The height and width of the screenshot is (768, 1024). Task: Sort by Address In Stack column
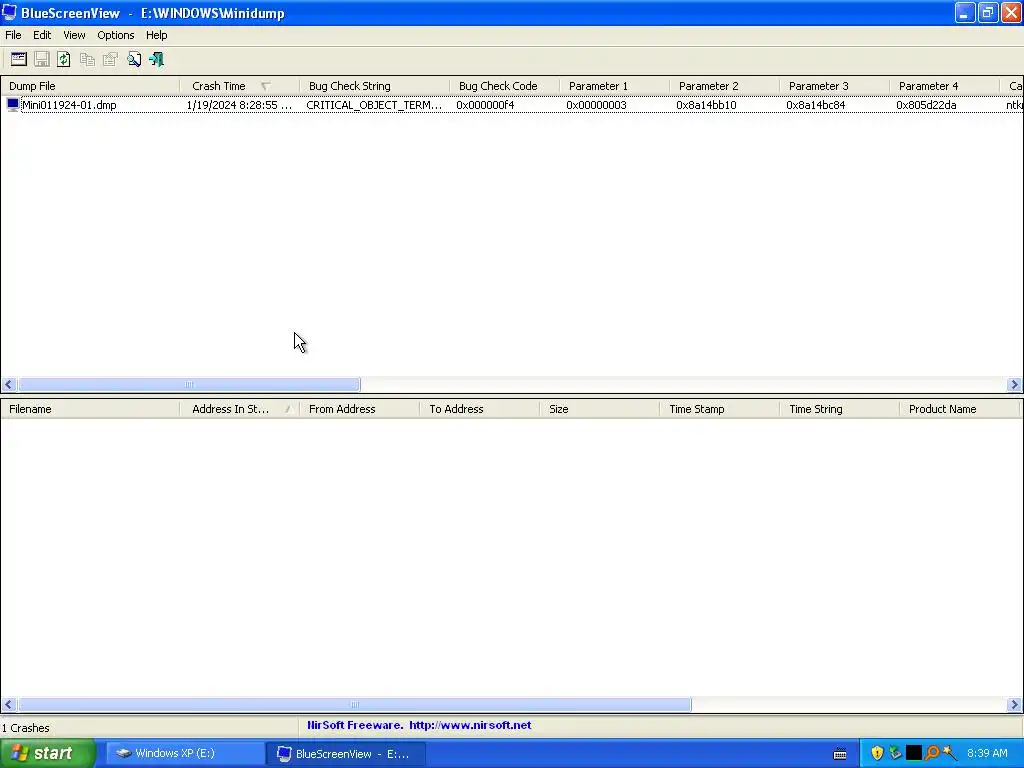coord(240,409)
